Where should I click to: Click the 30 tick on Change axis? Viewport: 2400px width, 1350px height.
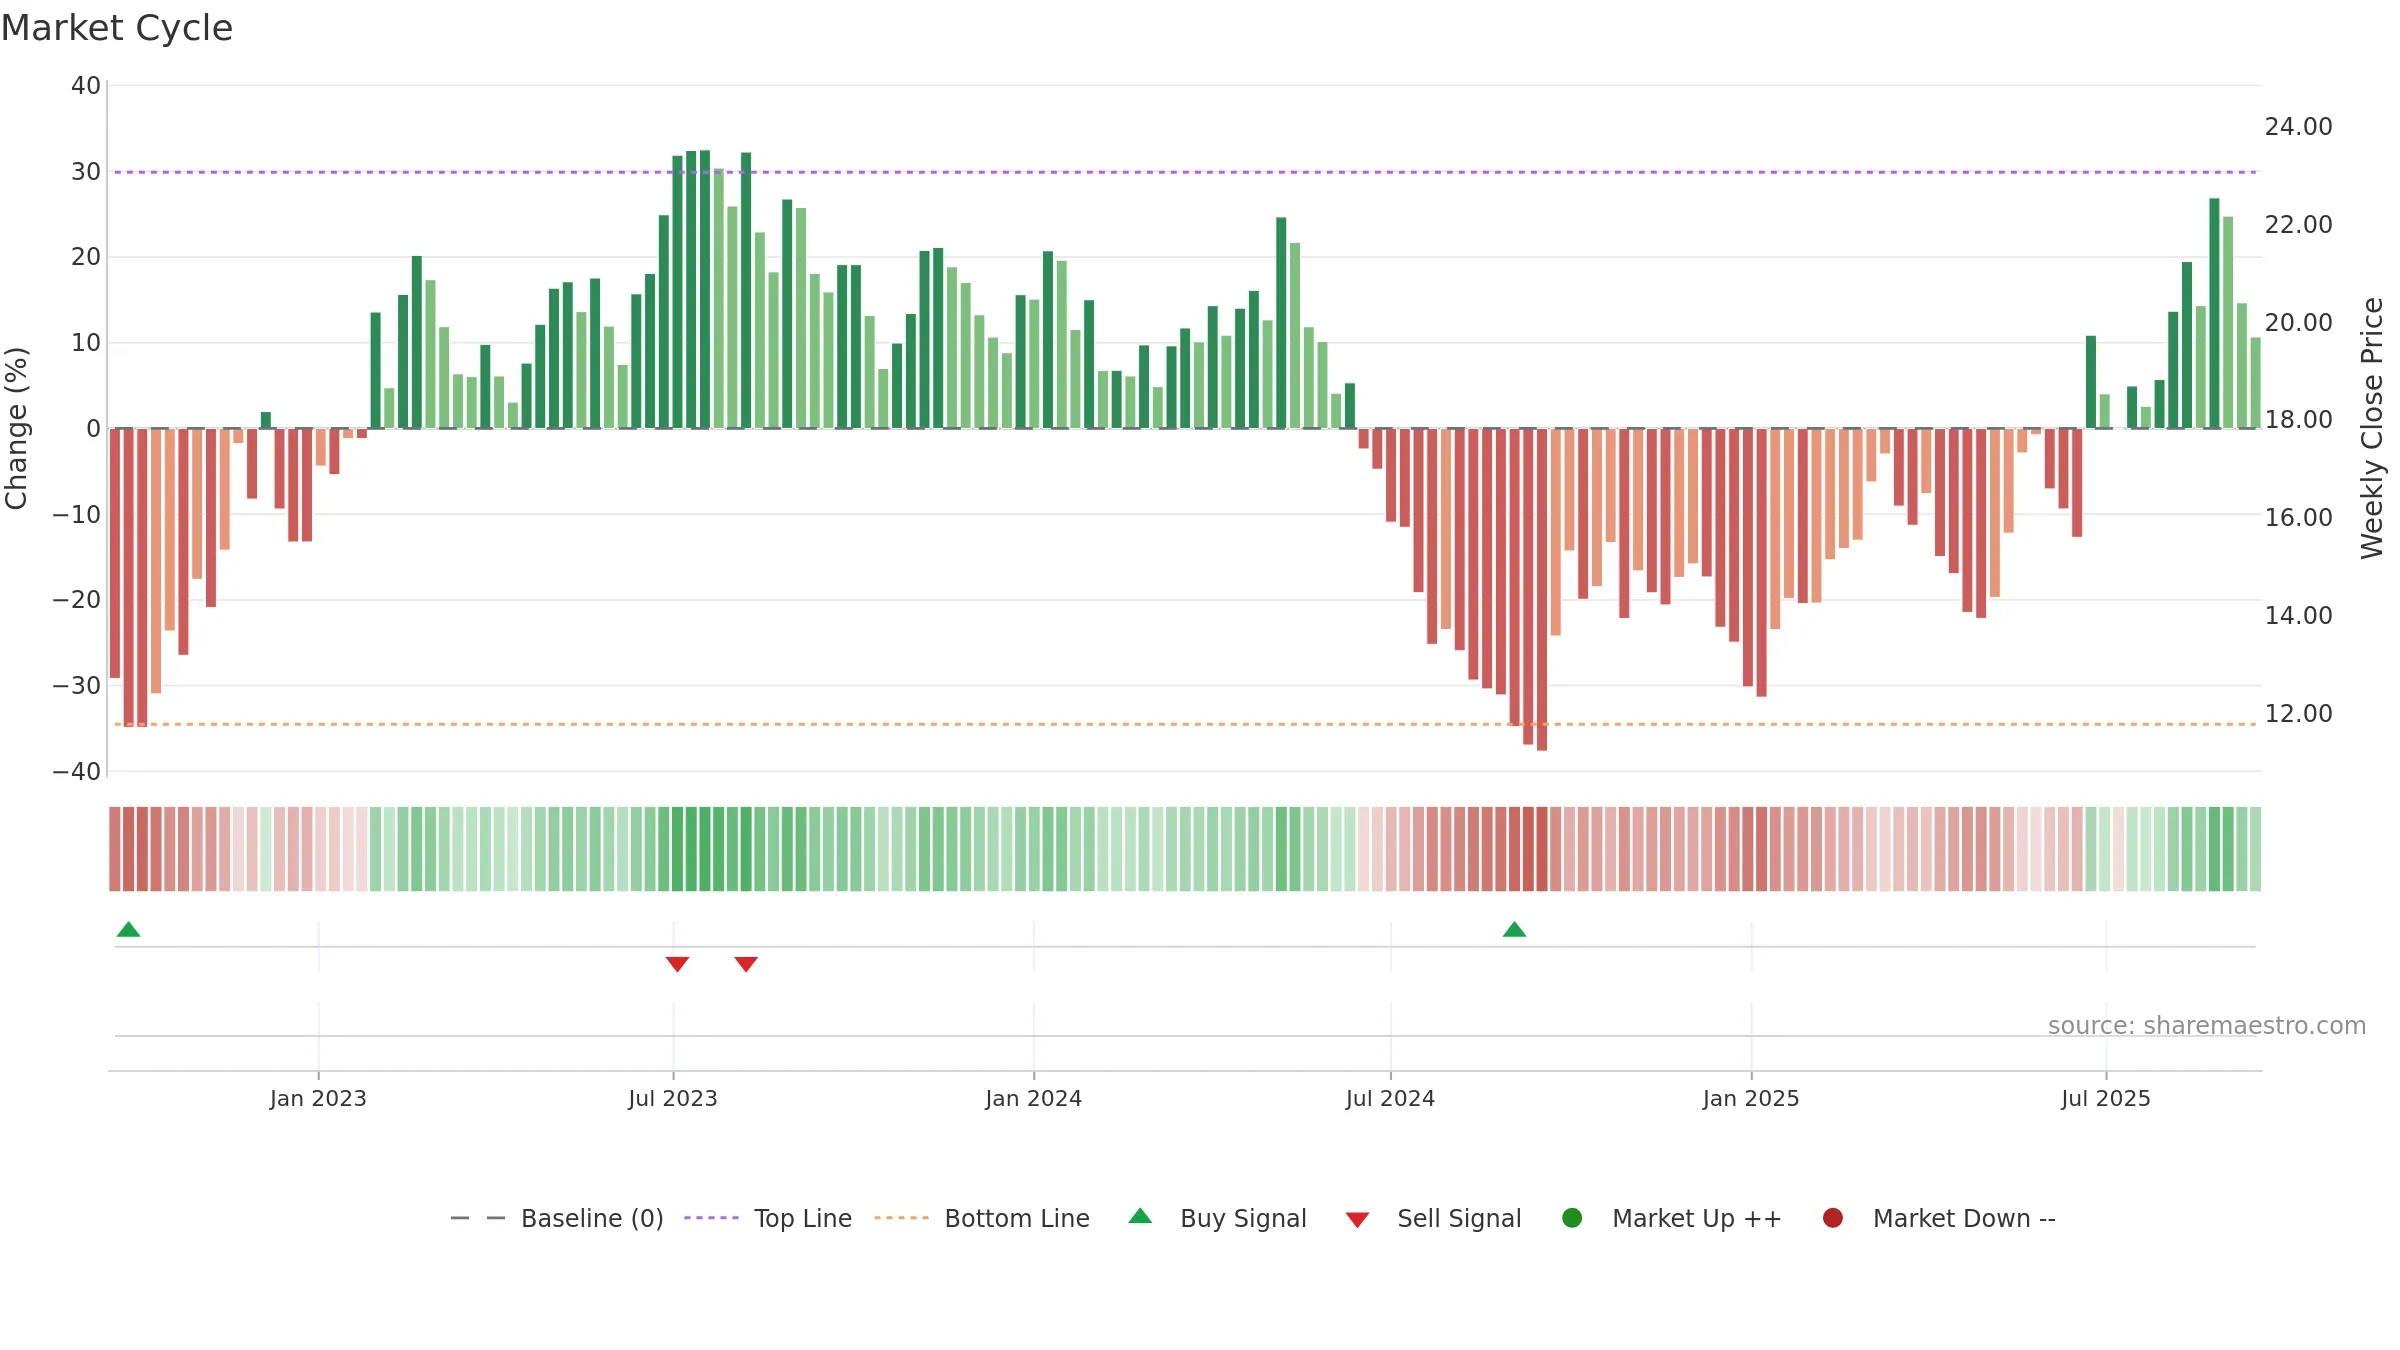tap(86, 172)
